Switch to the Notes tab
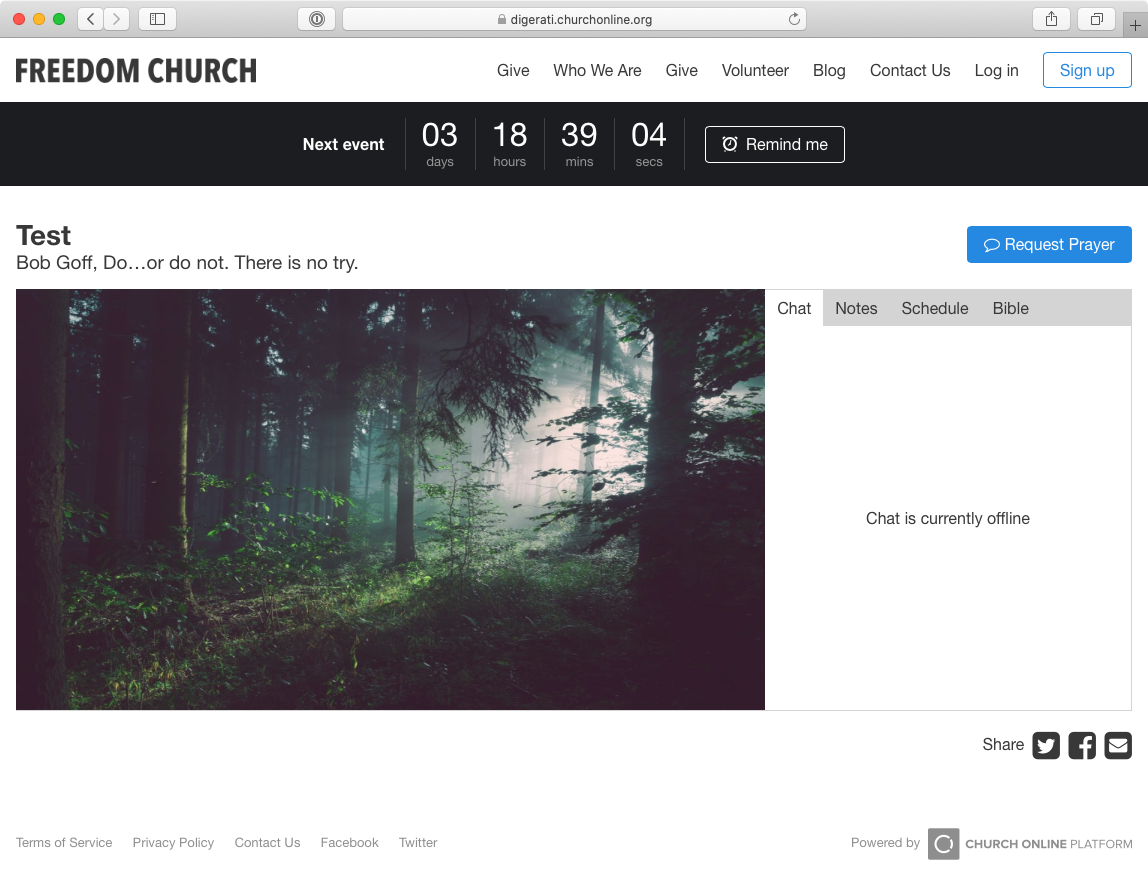This screenshot has width=1148, height=876. 857,308
